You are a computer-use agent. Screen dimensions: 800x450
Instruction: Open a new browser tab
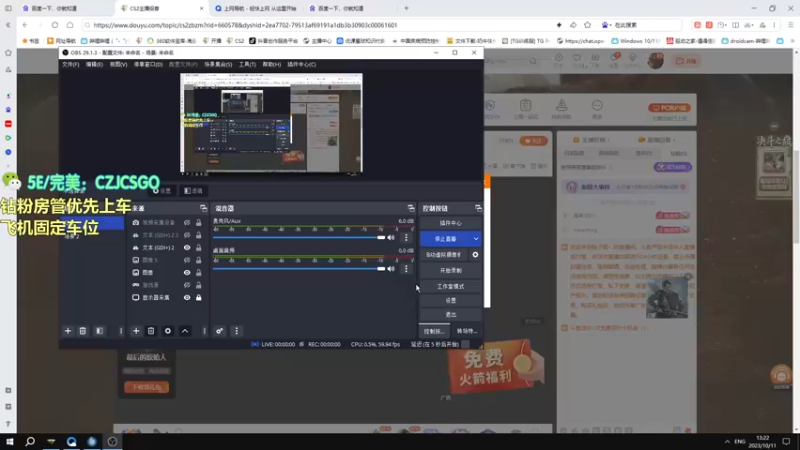pyautogui.click(x=407, y=8)
